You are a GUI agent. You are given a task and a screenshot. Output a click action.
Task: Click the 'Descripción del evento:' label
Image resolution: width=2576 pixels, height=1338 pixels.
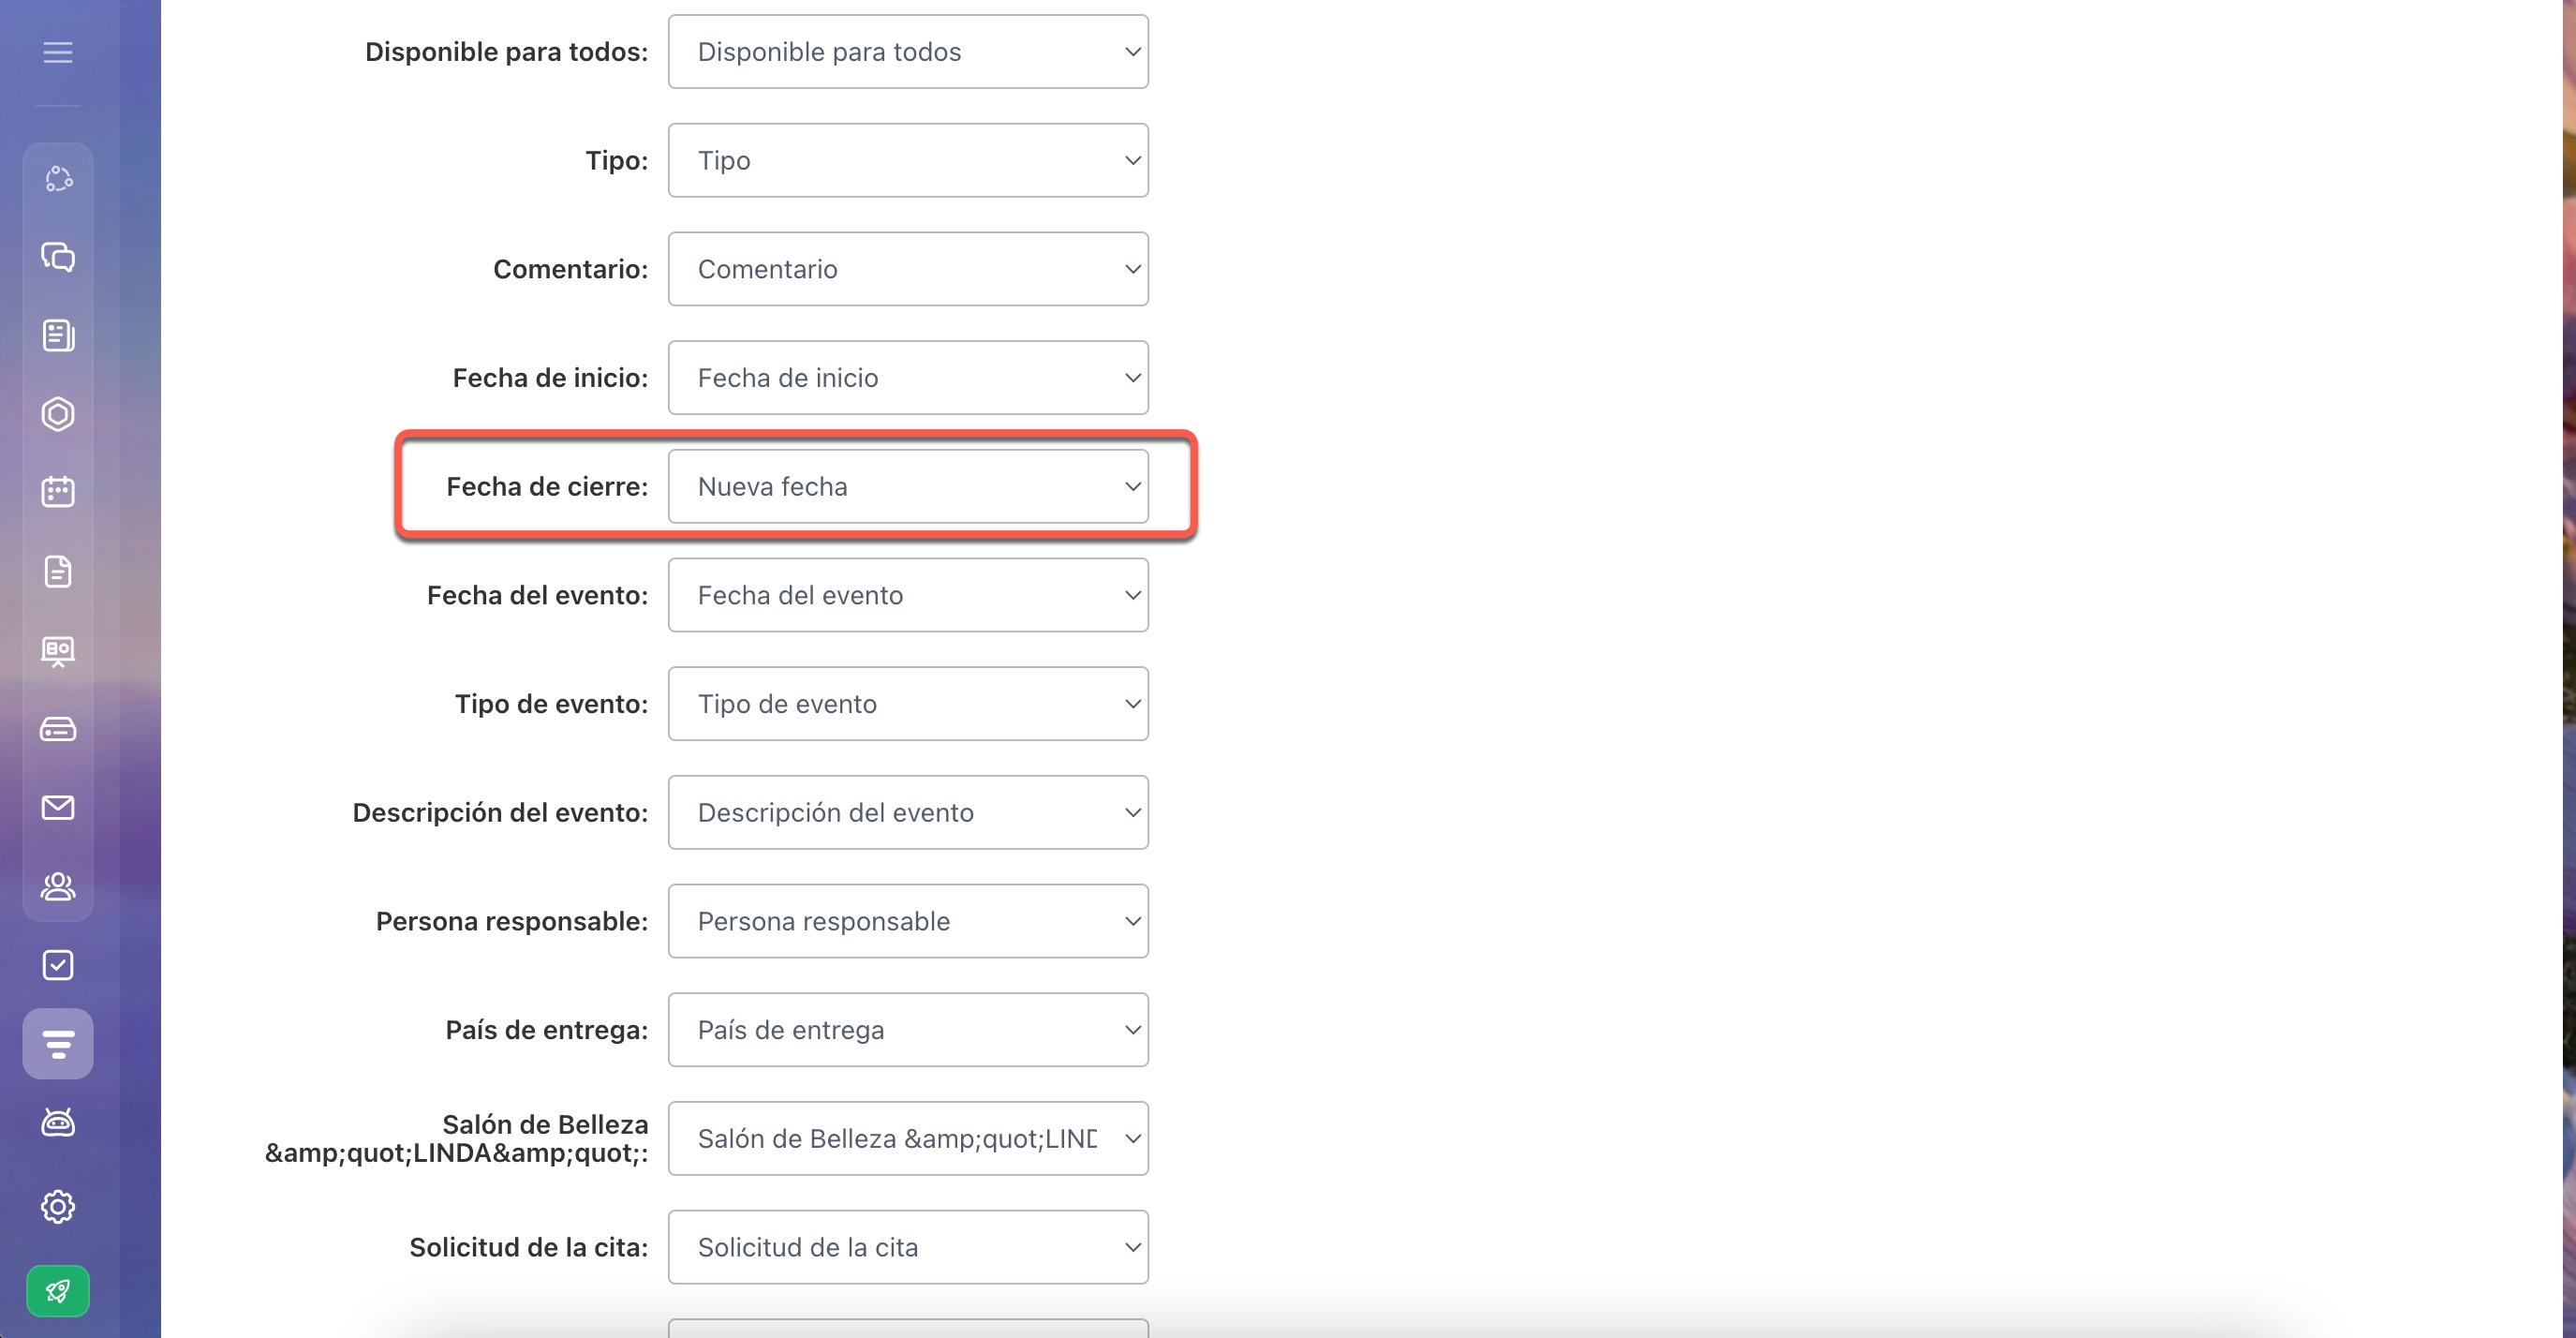point(500,812)
